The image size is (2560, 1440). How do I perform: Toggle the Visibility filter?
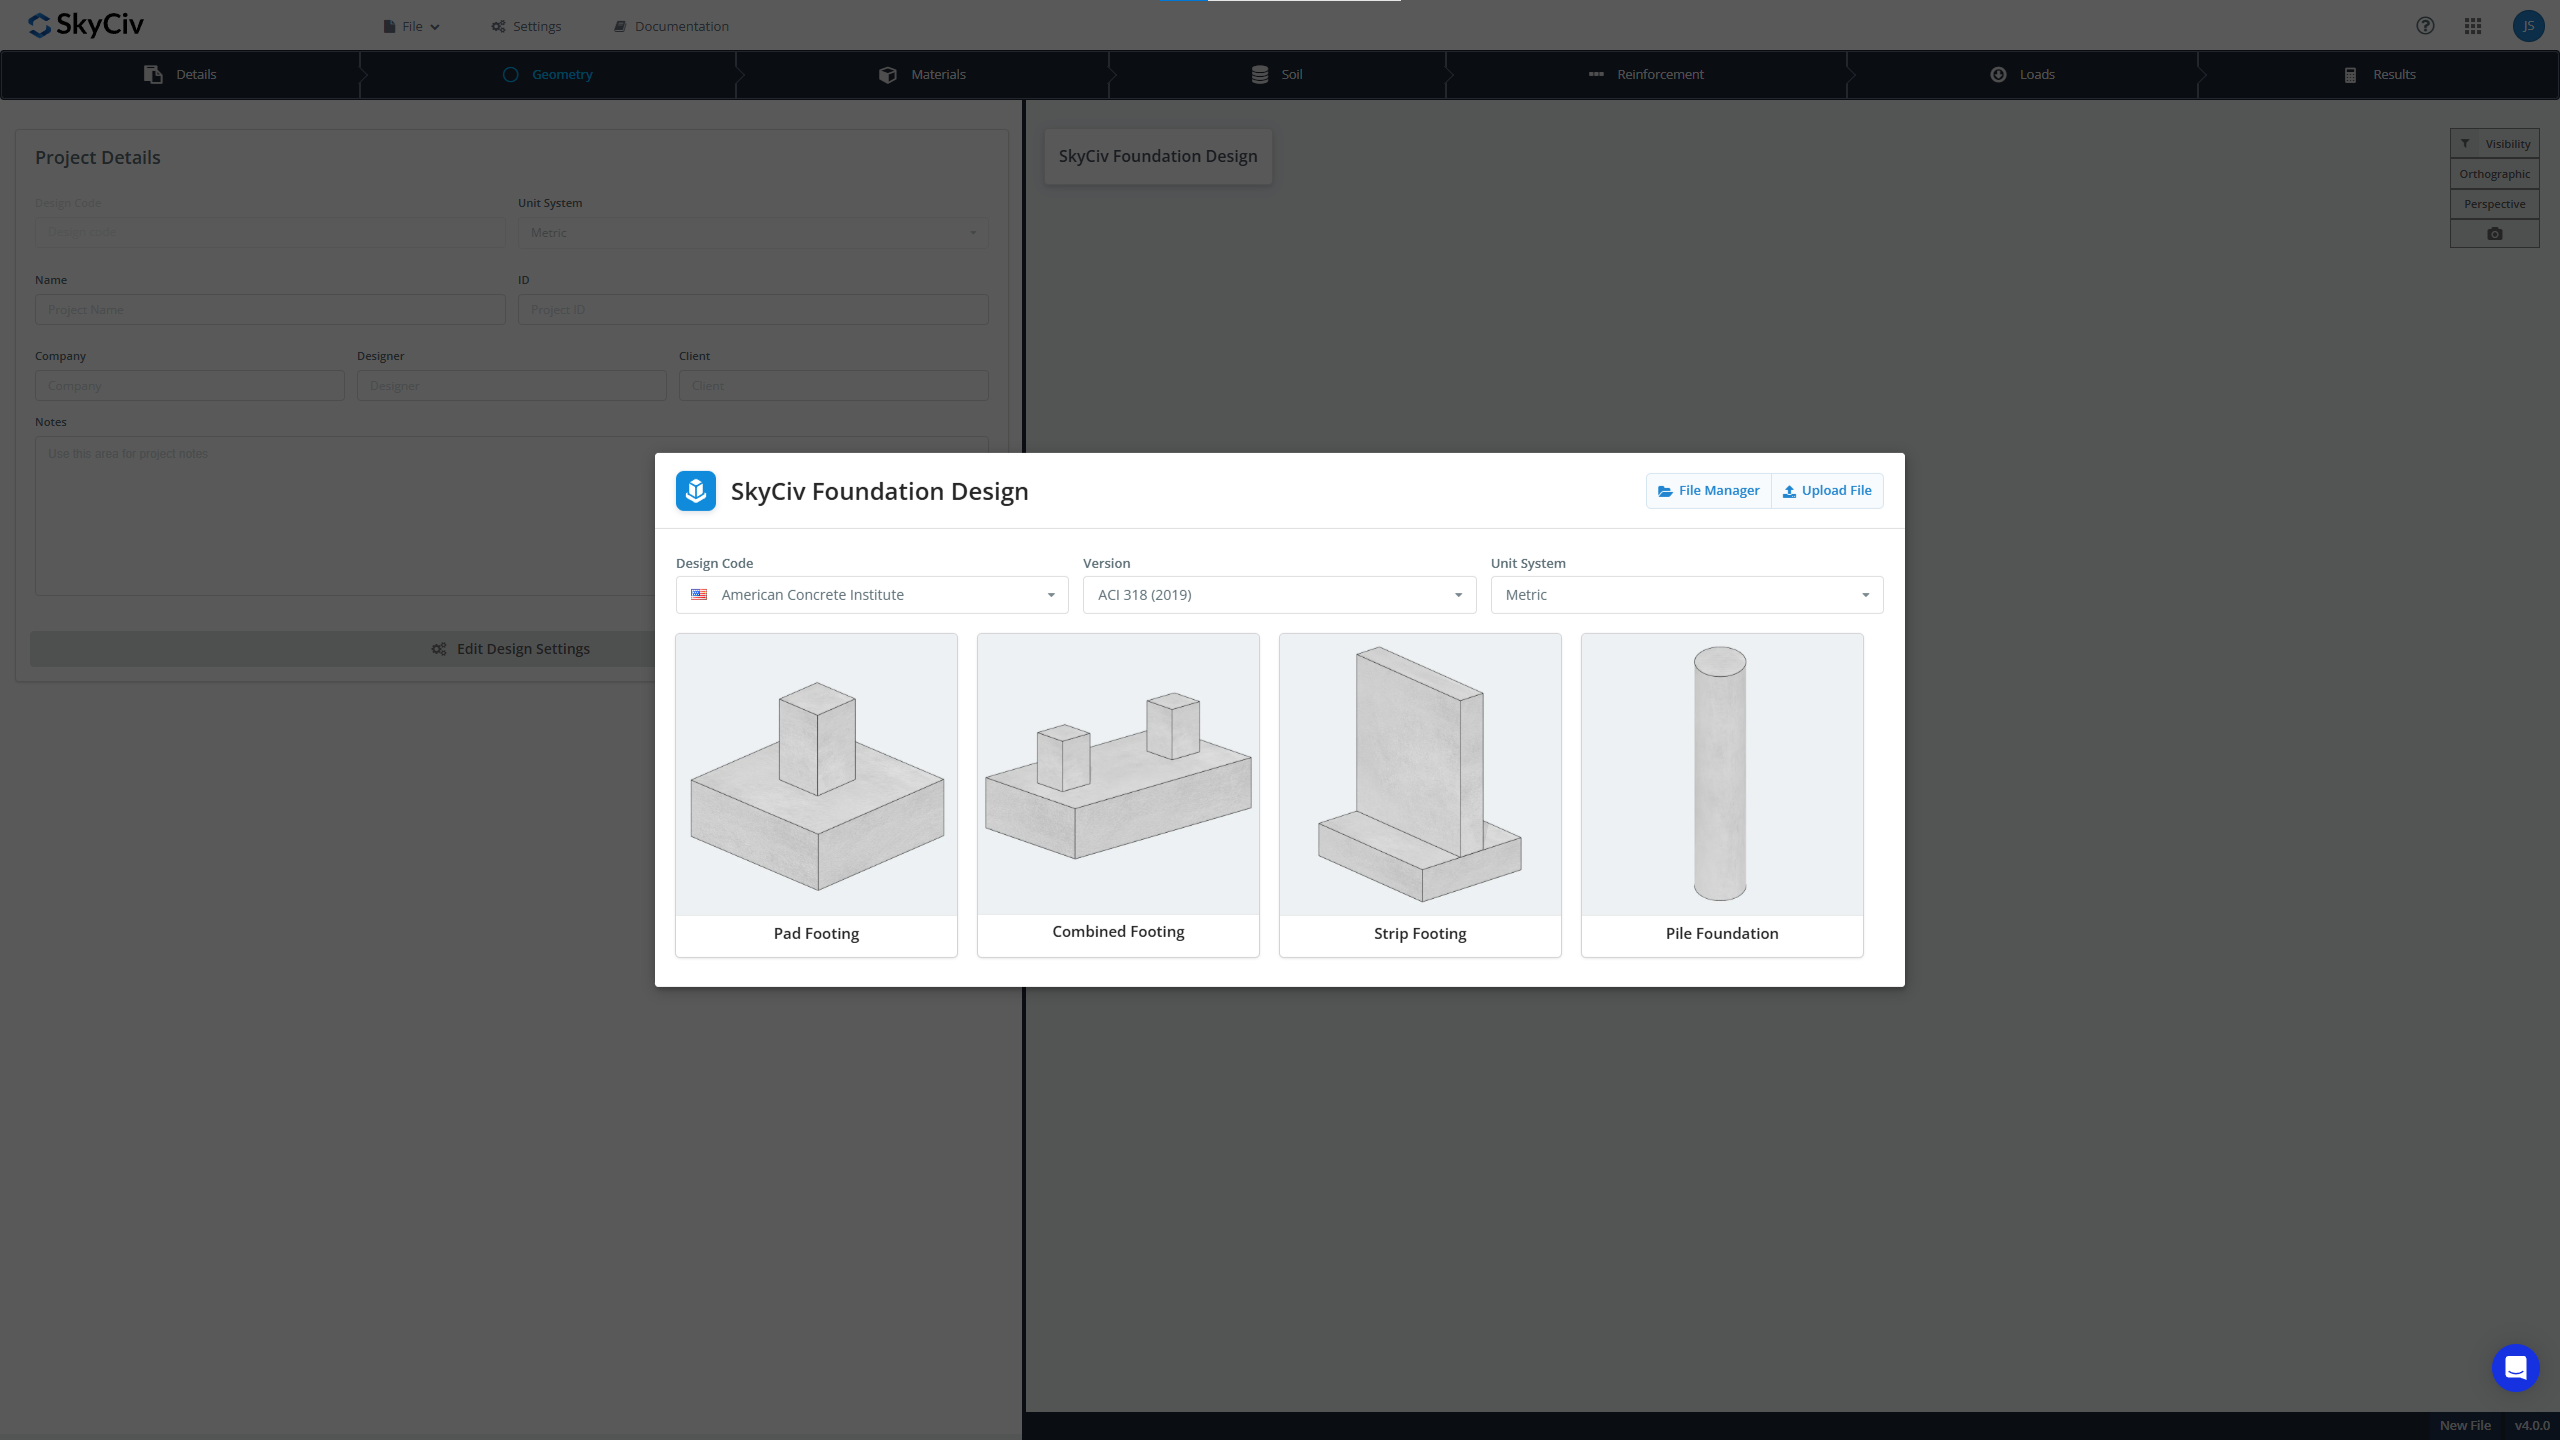pyautogui.click(x=2495, y=144)
